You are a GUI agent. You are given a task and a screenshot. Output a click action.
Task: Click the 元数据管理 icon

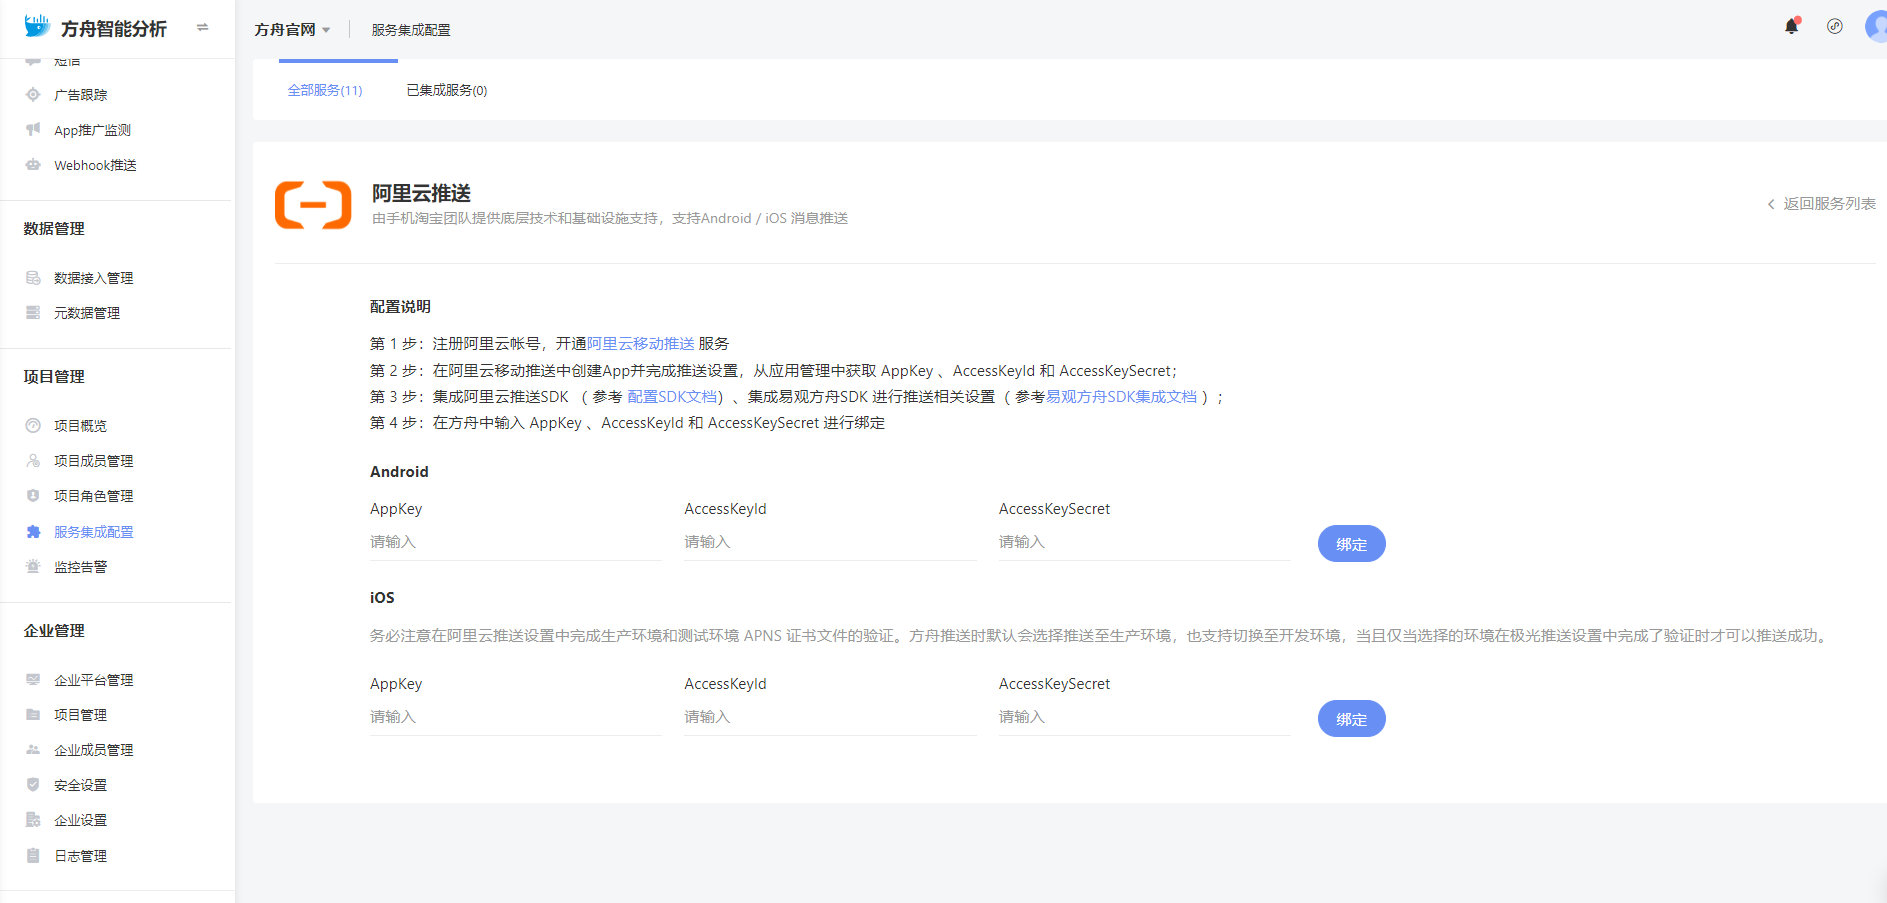pyautogui.click(x=33, y=313)
